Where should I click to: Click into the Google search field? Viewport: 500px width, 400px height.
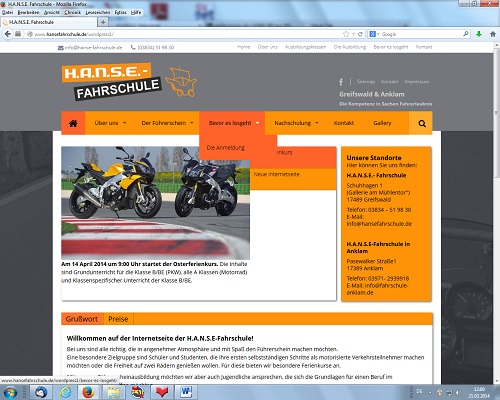pos(422,34)
